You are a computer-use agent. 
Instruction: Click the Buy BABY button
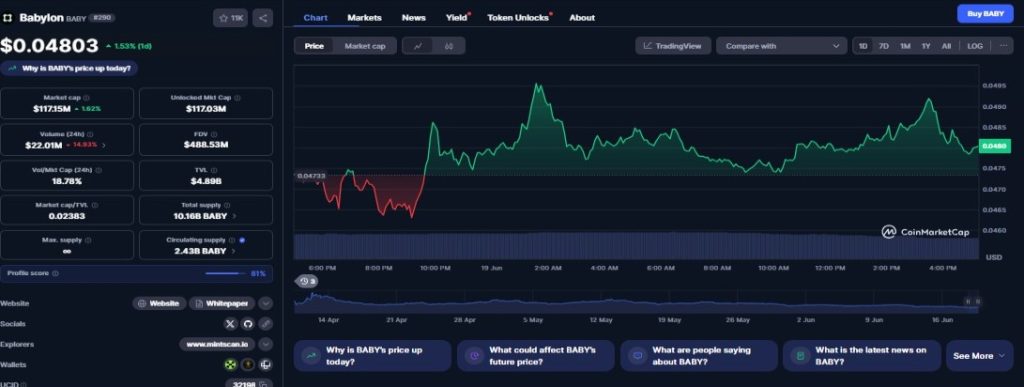coord(985,14)
